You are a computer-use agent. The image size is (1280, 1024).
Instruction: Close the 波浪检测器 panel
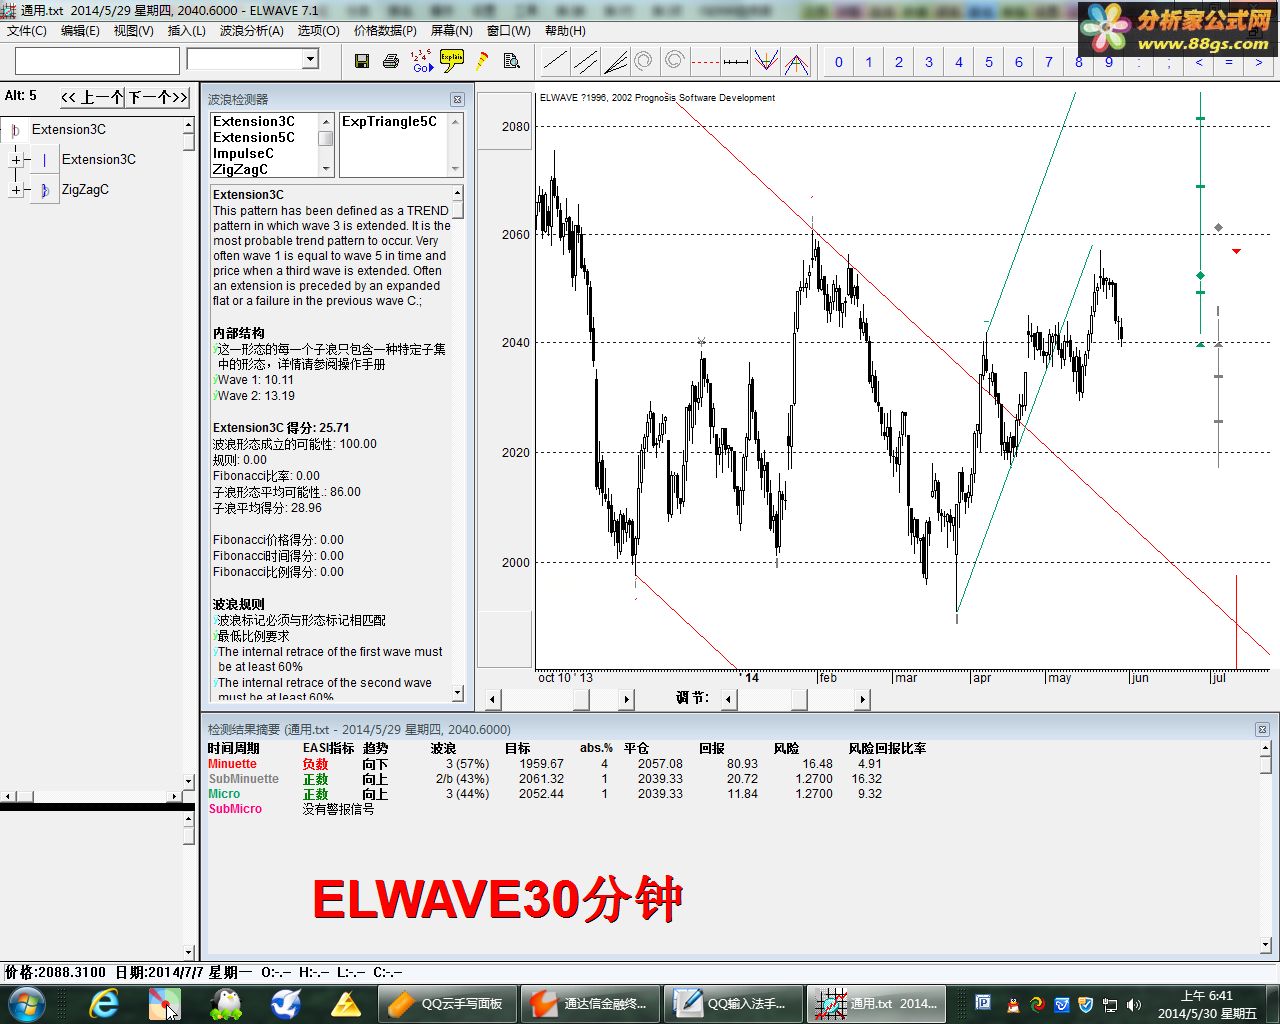tap(457, 99)
